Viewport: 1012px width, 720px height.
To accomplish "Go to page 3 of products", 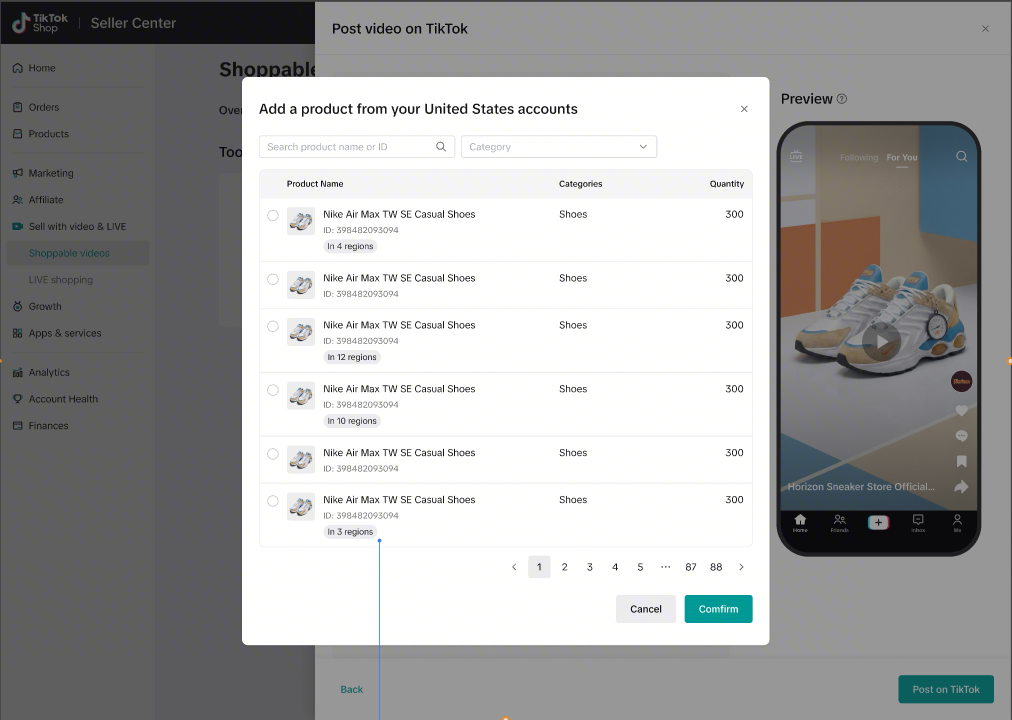I will point(590,567).
